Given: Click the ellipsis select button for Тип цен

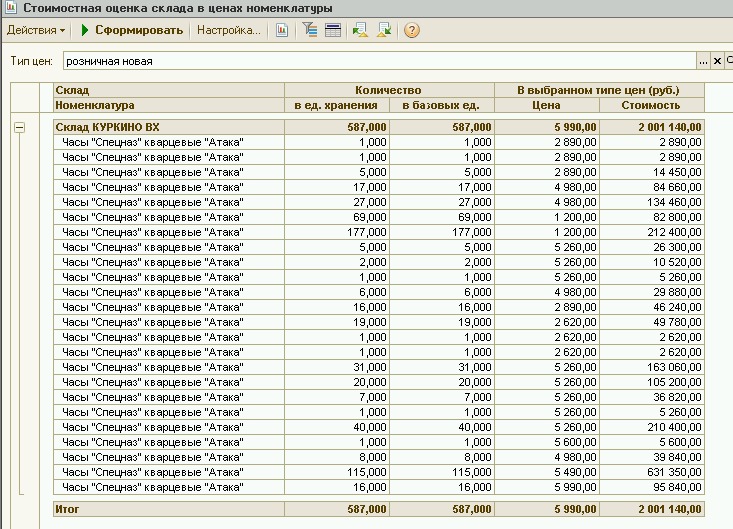Looking at the screenshot, I should pos(703,61).
